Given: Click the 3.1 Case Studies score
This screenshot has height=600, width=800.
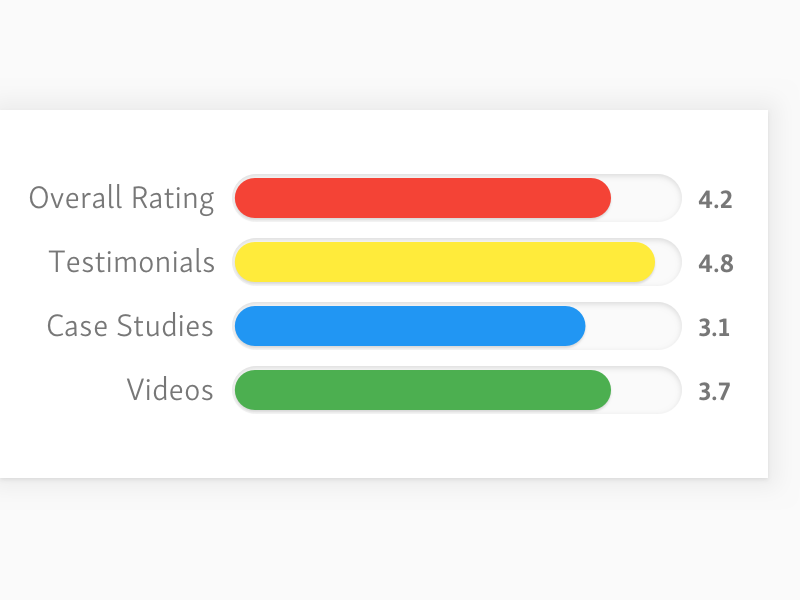Looking at the screenshot, I should 714,328.
